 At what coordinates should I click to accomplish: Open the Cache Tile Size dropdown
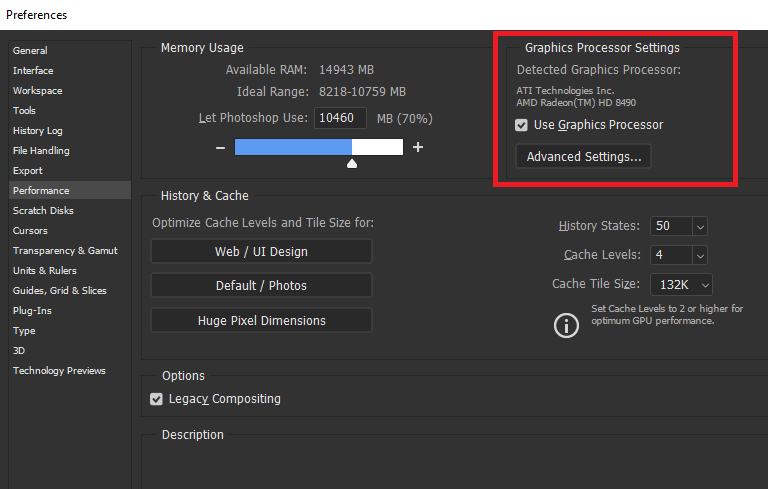704,284
